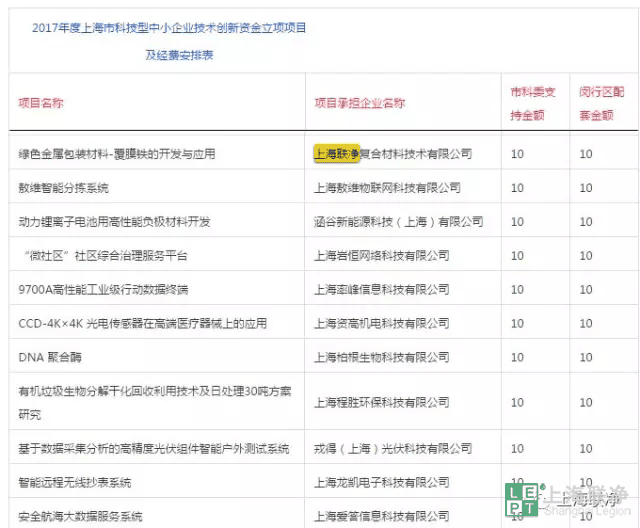Select company '戎得（上海）光伏科技有限公司'
This screenshot has height=528, width=640.
tap(393, 448)
